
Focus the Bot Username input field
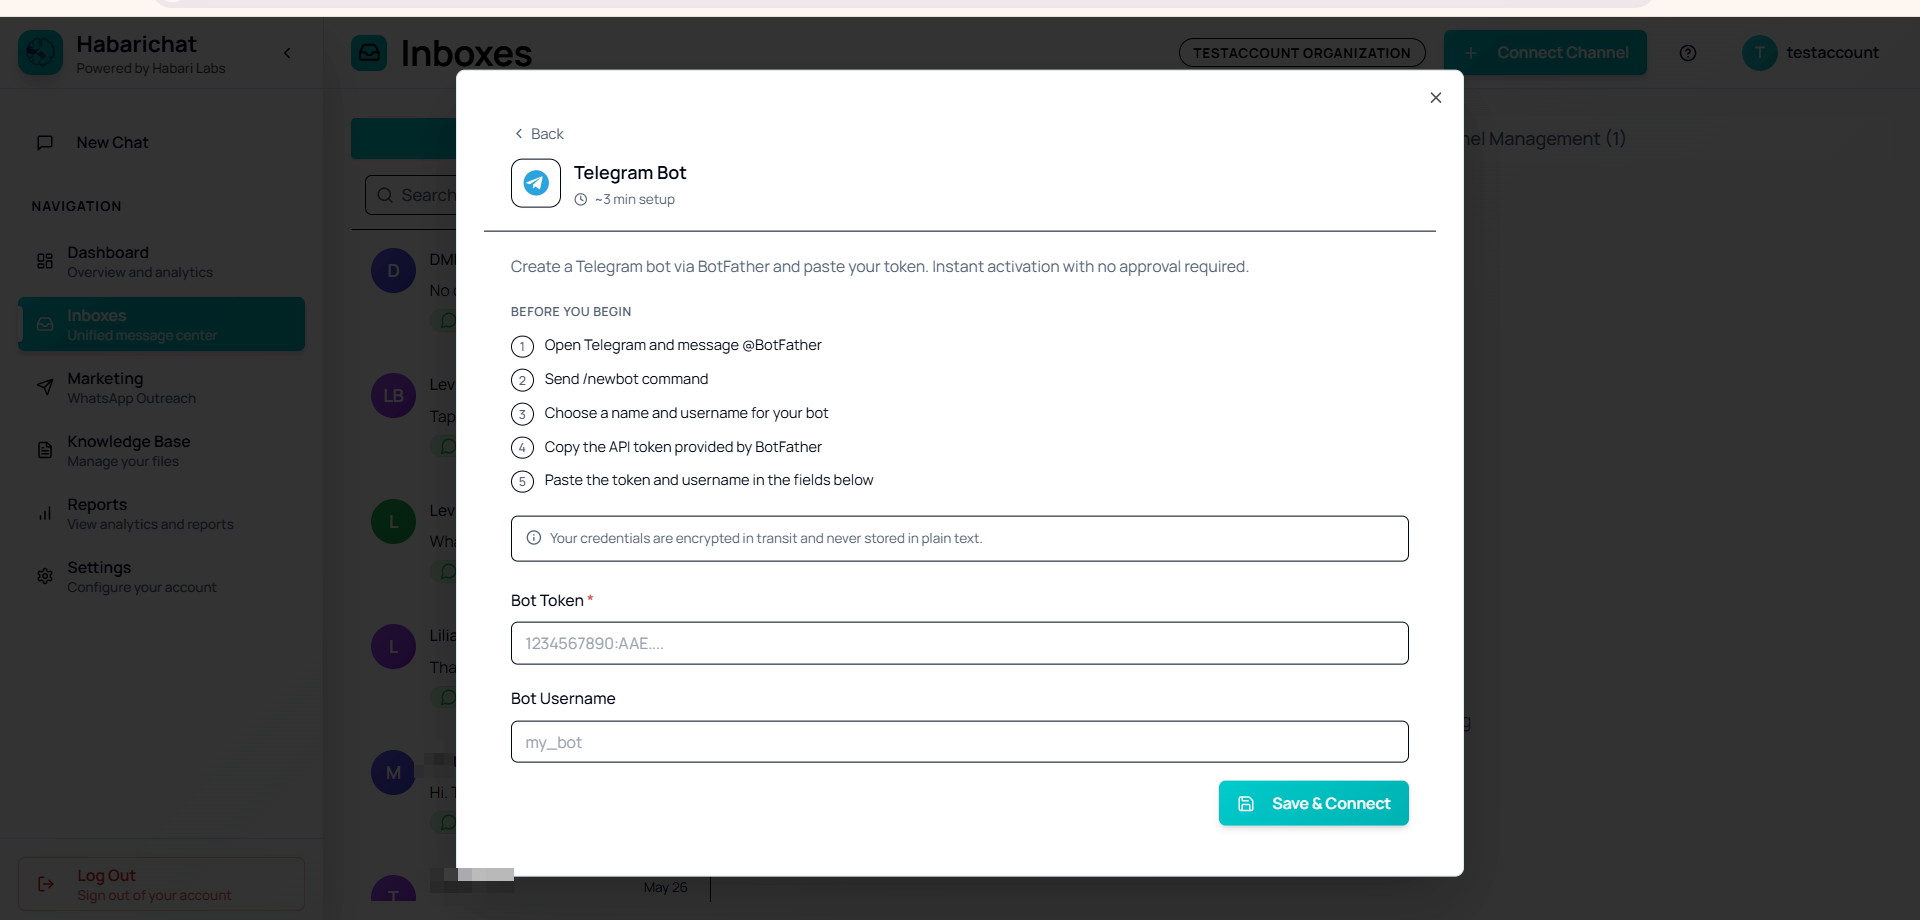(x=959, y=742)
